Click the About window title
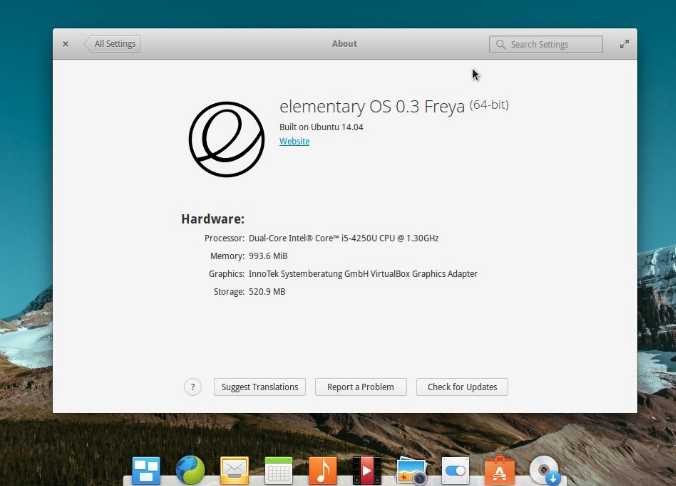Image resolution: width=676 pixels, height=486 pixels. [344, 44]
